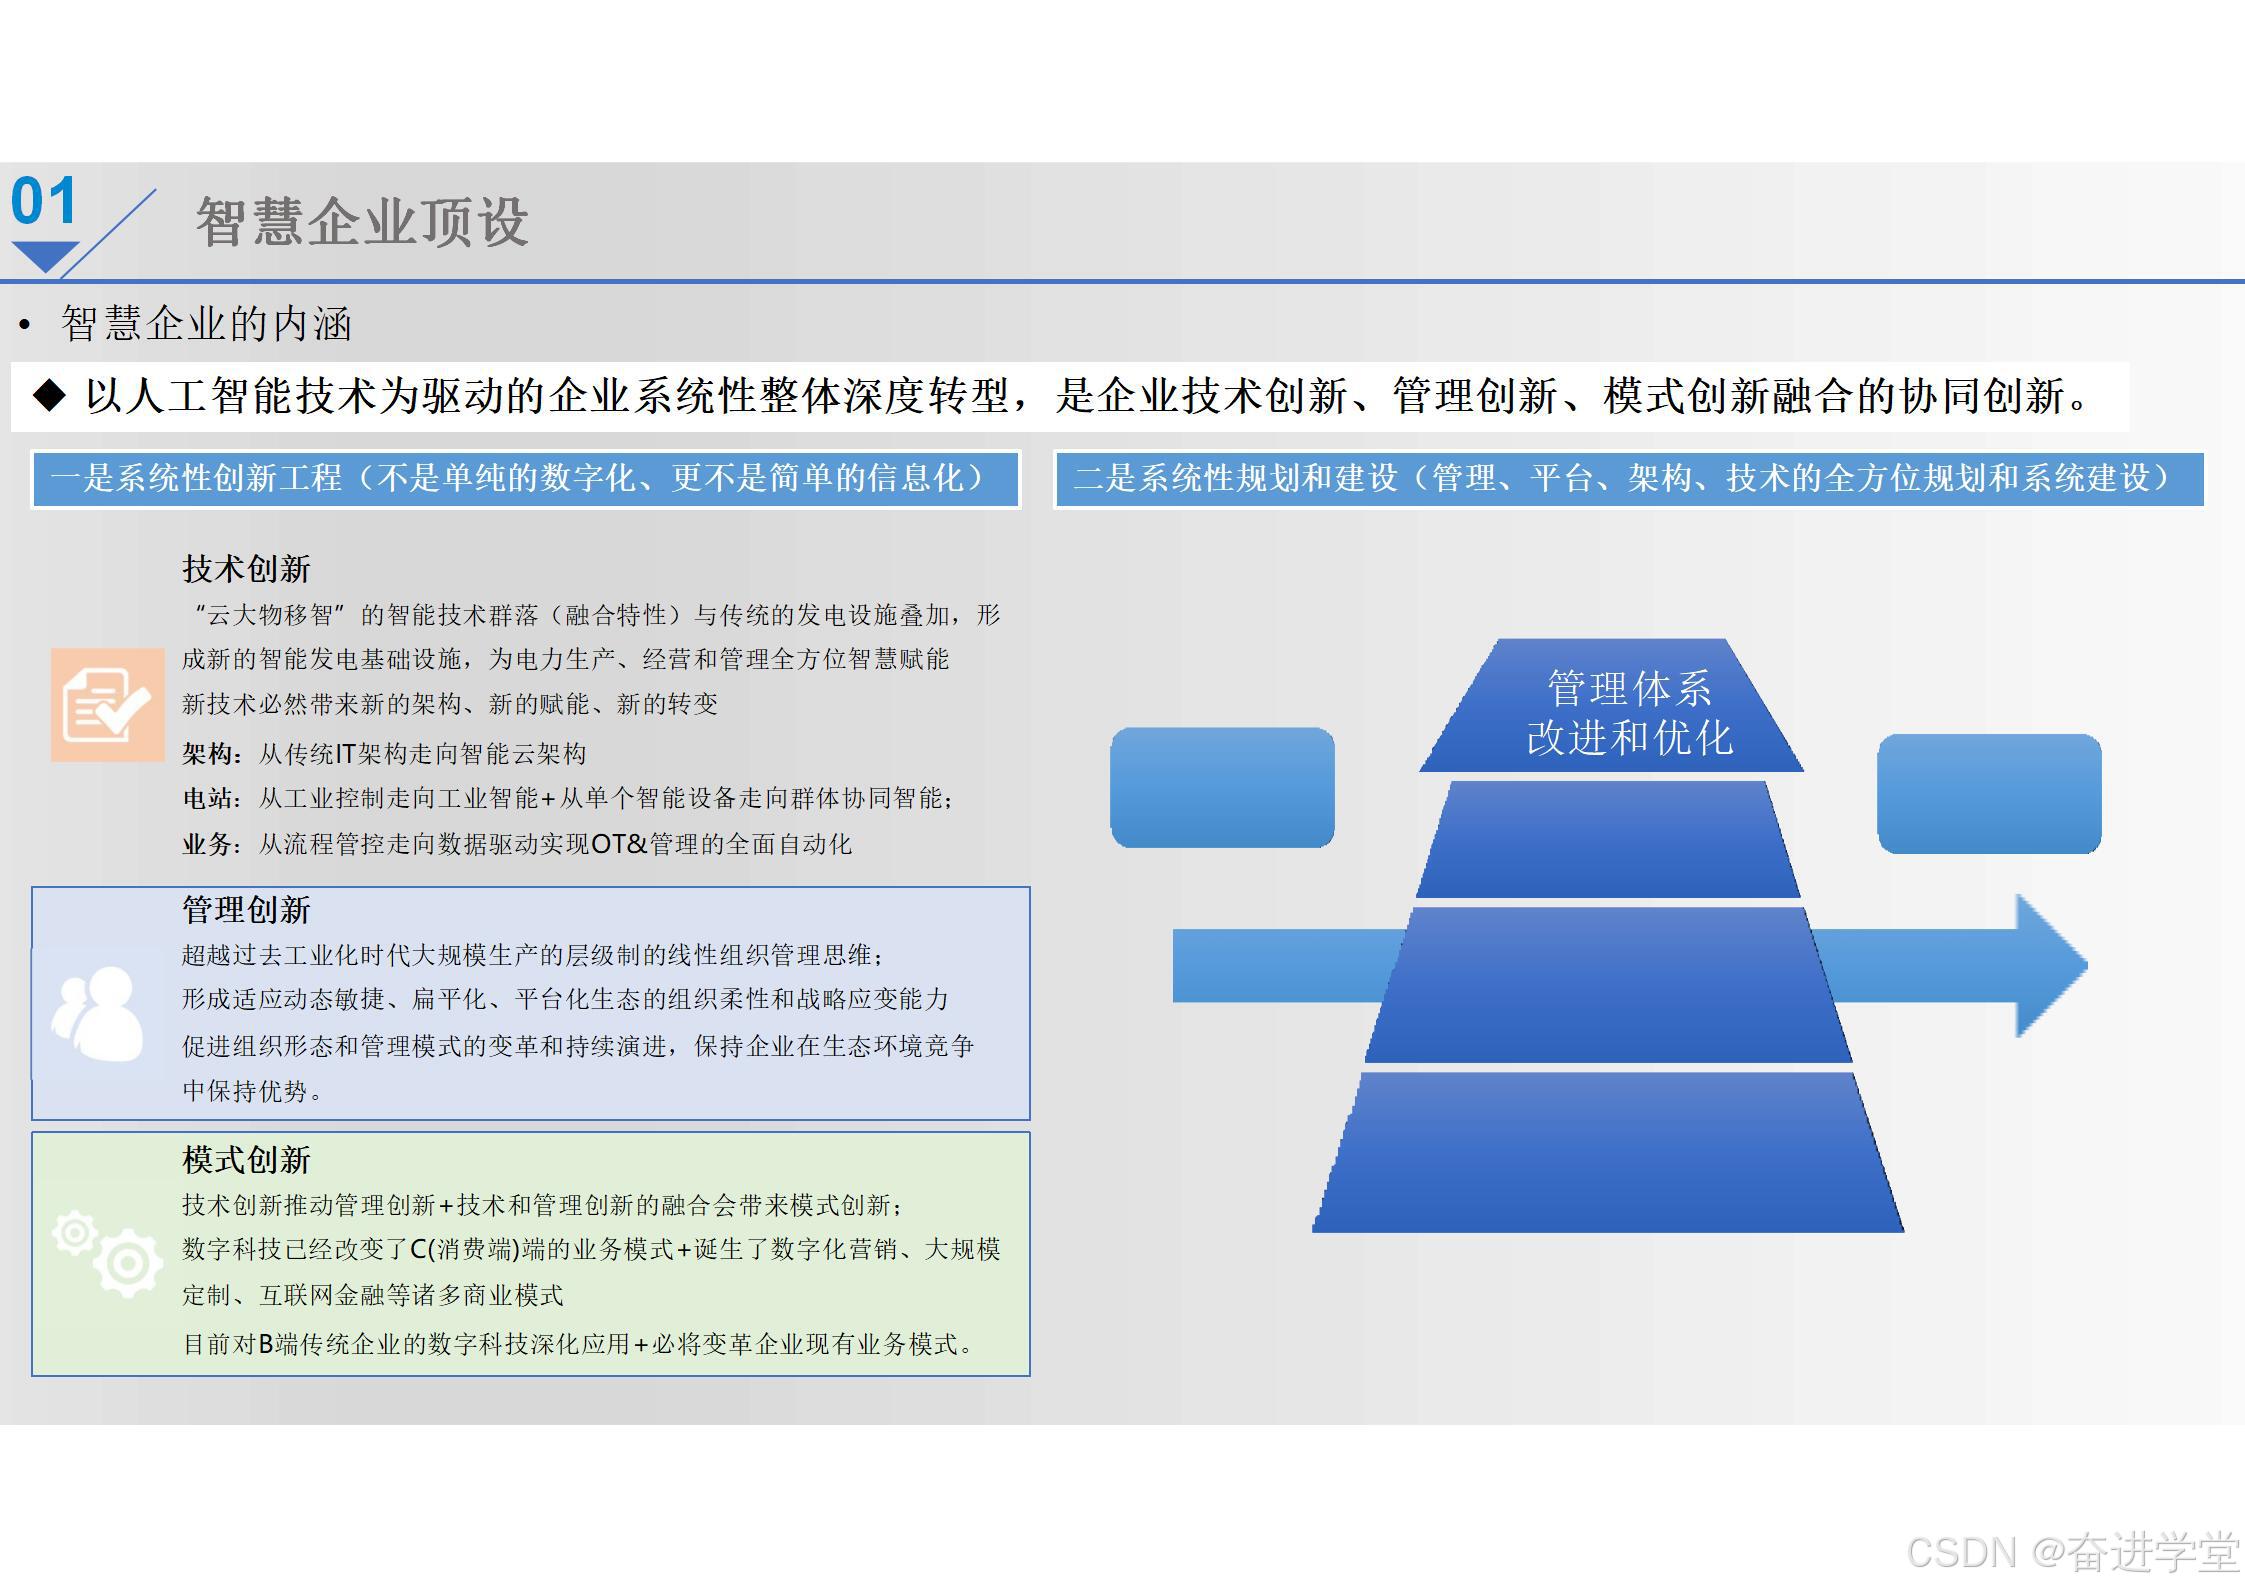Click the 管理创新 heading
The image size is (2245, 1588).
click(246, 910)
